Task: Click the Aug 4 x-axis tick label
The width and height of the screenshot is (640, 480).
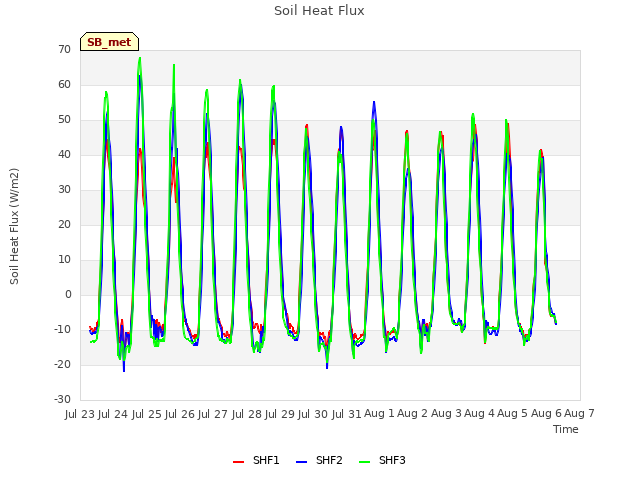Action: pyautogui.click(x=479, y=414)
